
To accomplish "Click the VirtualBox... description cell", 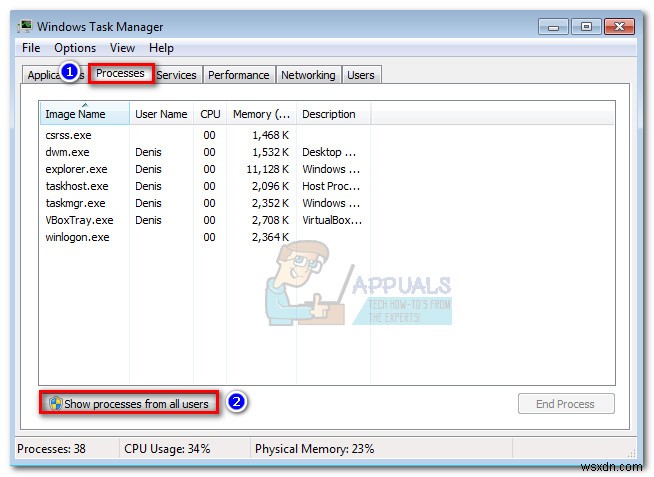I will tap(332, 220).
